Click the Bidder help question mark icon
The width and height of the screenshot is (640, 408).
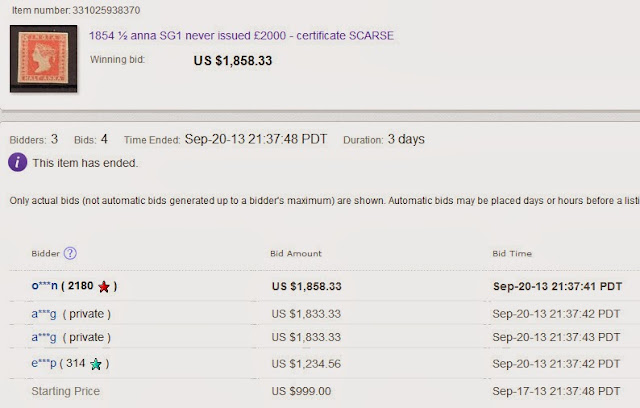[x=71, y=254]
